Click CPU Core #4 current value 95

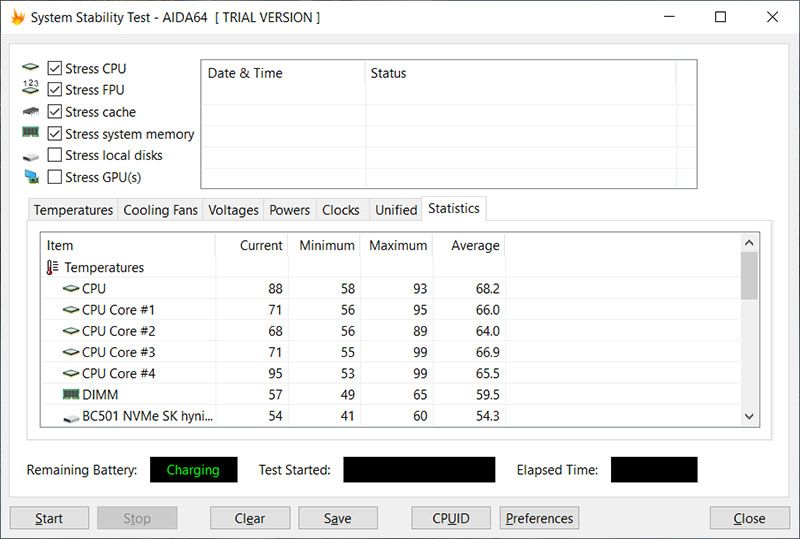tap(275, 374)
